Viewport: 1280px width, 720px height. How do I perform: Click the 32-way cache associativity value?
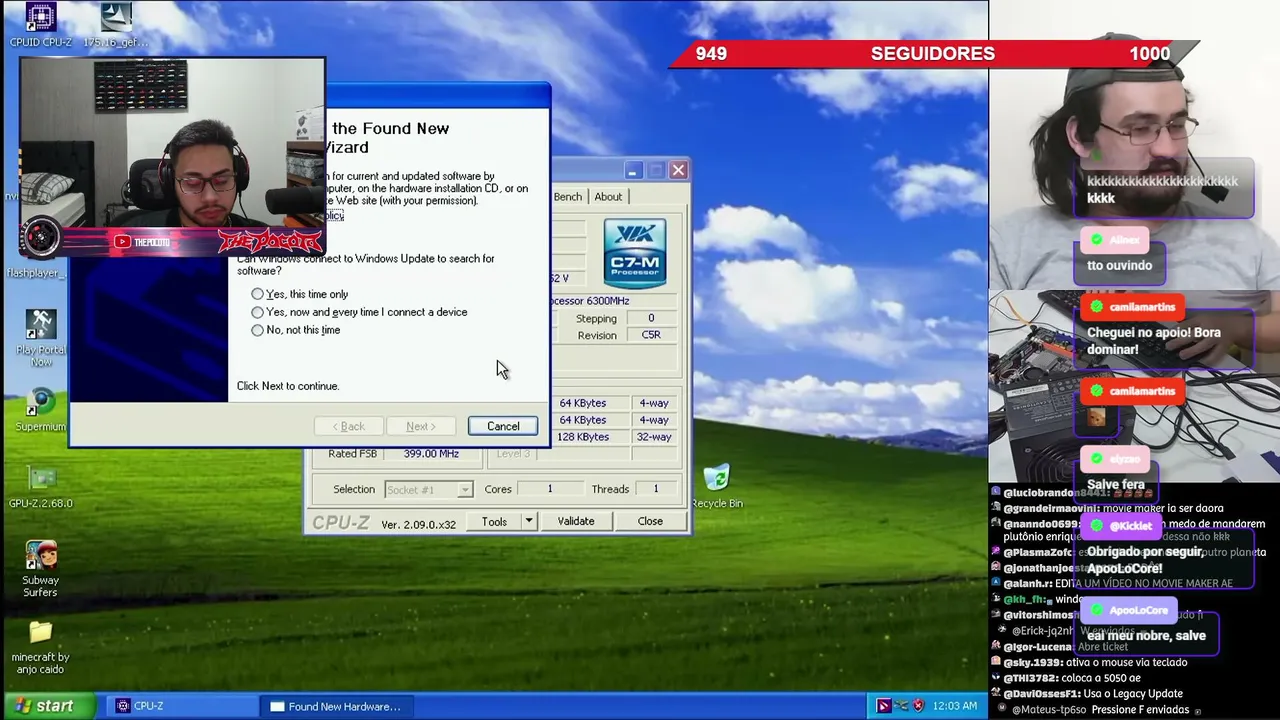(x=654, y=437)
